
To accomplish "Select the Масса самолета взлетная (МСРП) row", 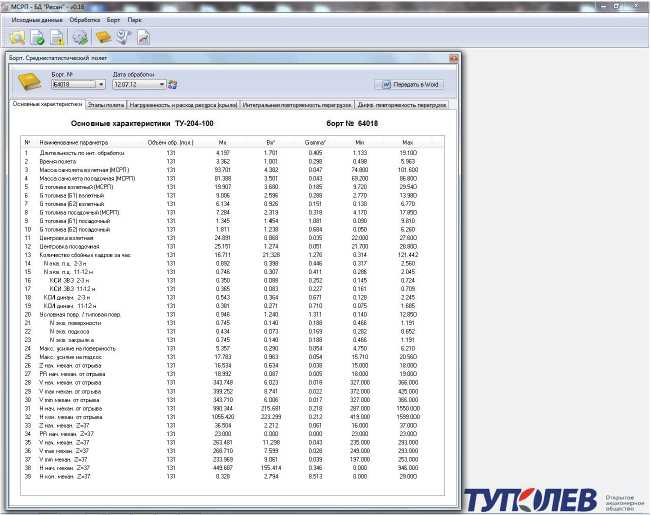I will point(232,170).
